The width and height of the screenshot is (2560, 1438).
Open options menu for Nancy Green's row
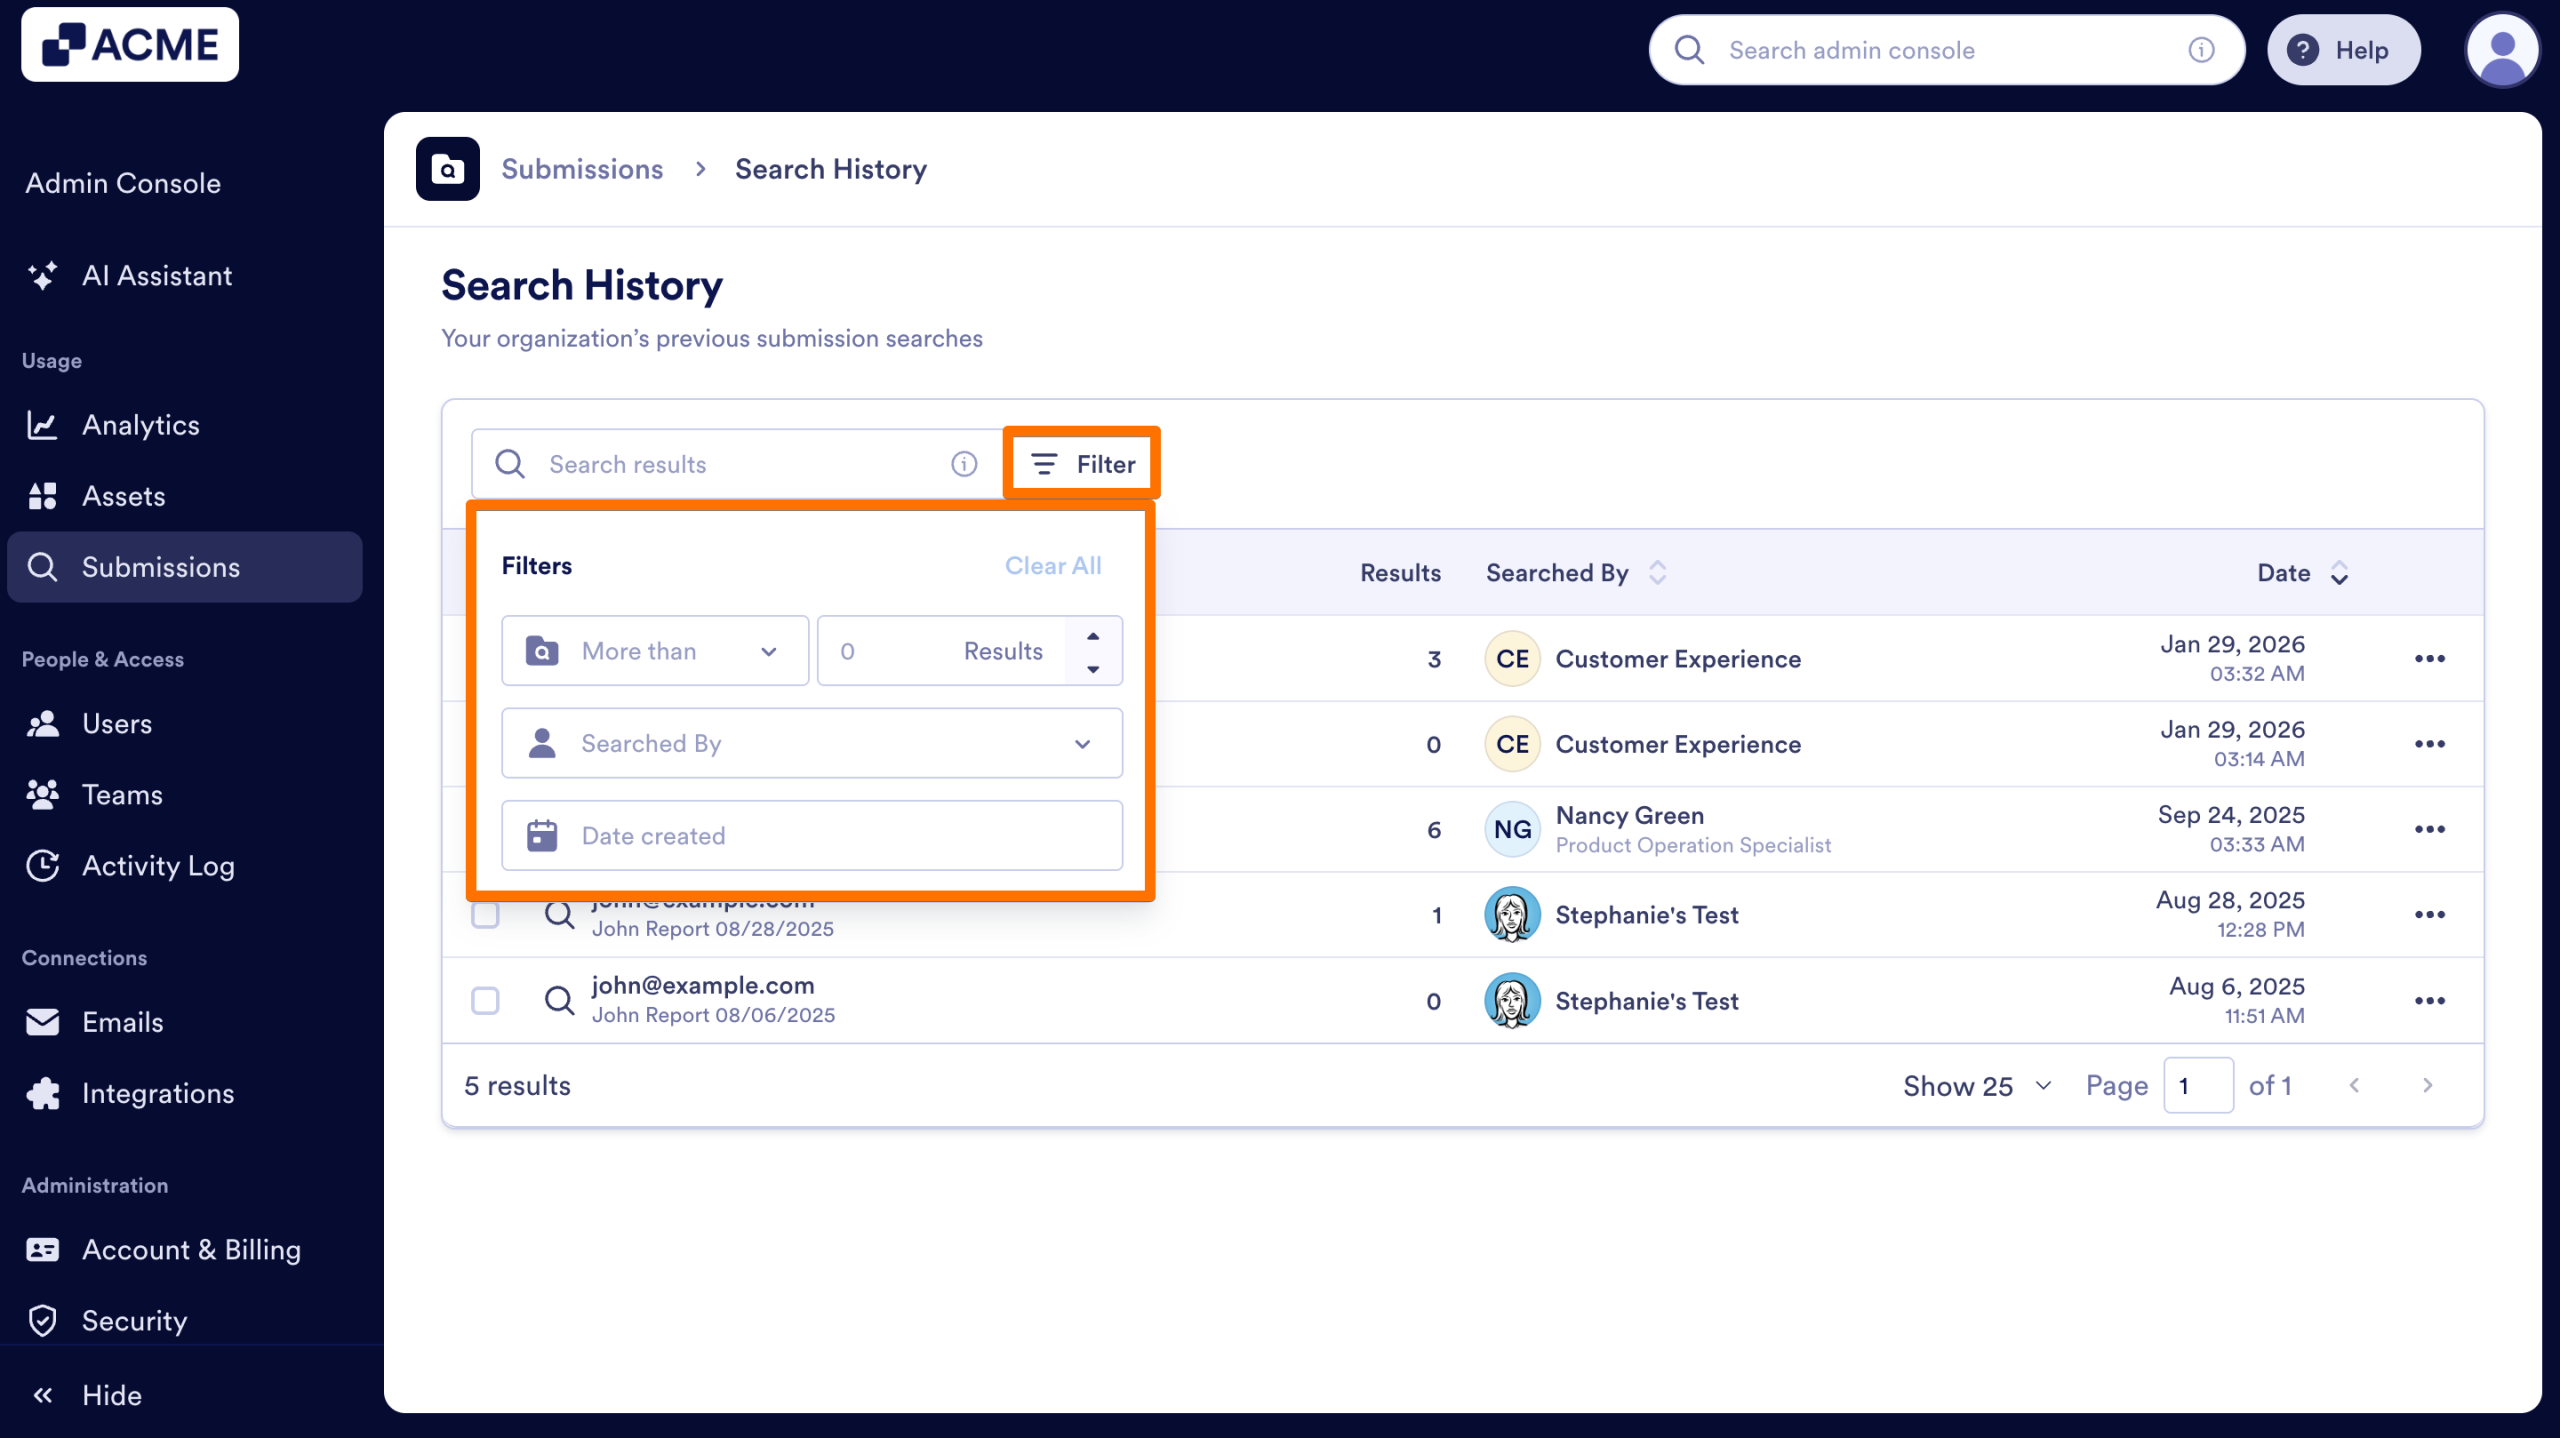coord(2431,829)
